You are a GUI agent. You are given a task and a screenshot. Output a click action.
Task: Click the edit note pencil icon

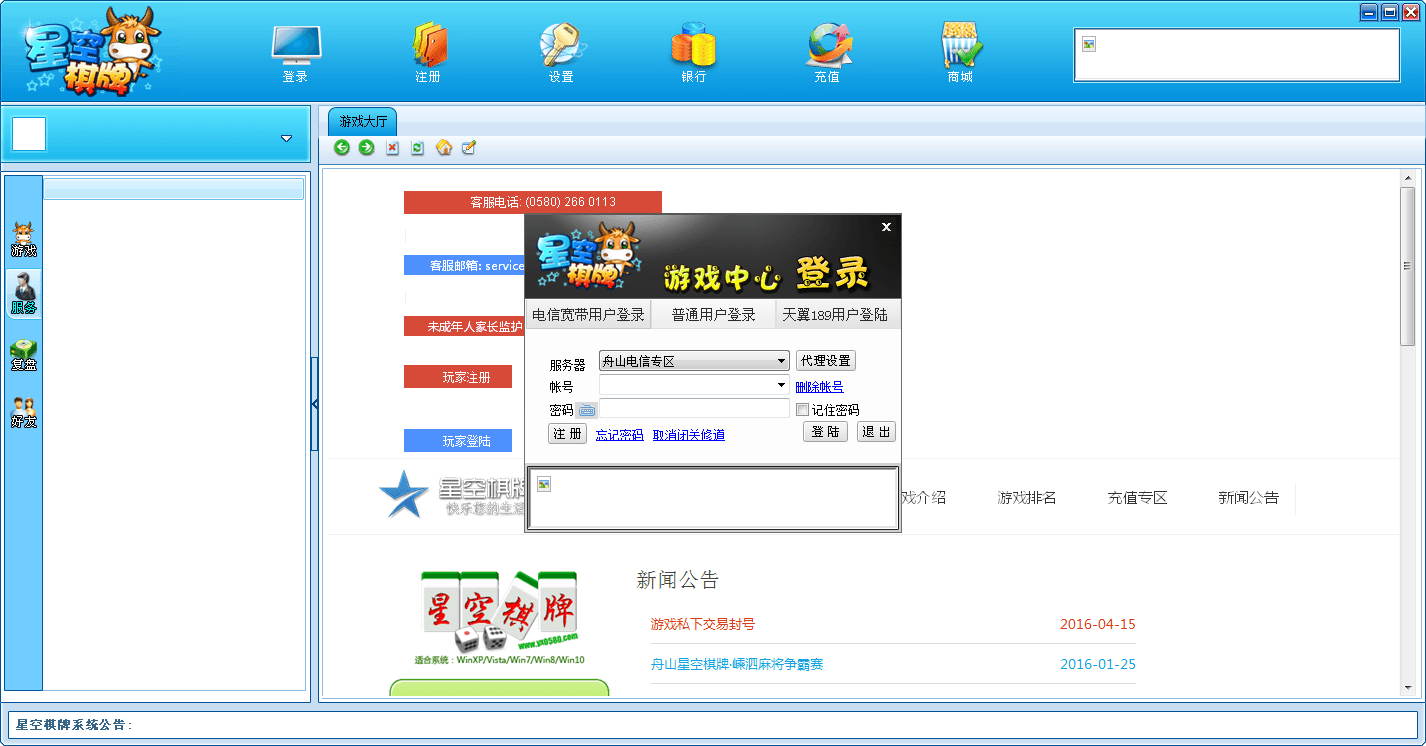[469, 148]
